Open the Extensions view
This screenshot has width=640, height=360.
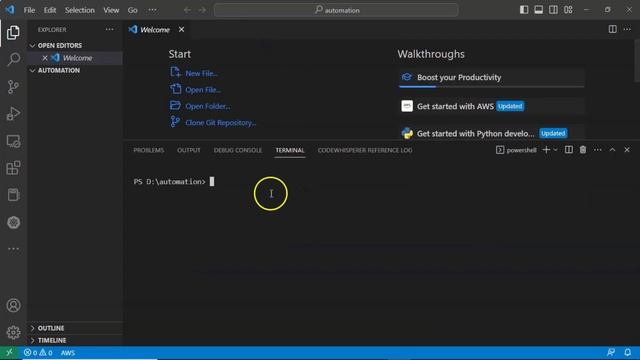[13, 168]
